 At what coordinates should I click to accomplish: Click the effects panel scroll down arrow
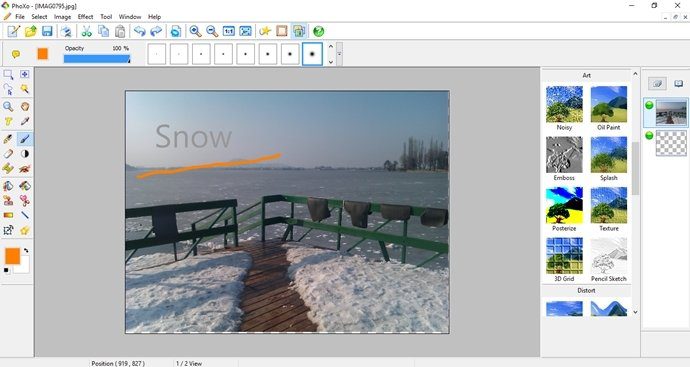pyautogui.click(x=635, y=312)
